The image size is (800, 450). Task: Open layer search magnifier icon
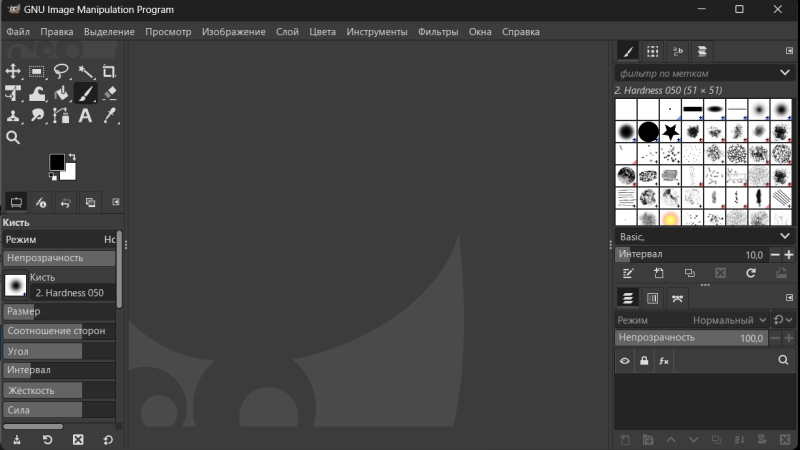coord(783,360)
